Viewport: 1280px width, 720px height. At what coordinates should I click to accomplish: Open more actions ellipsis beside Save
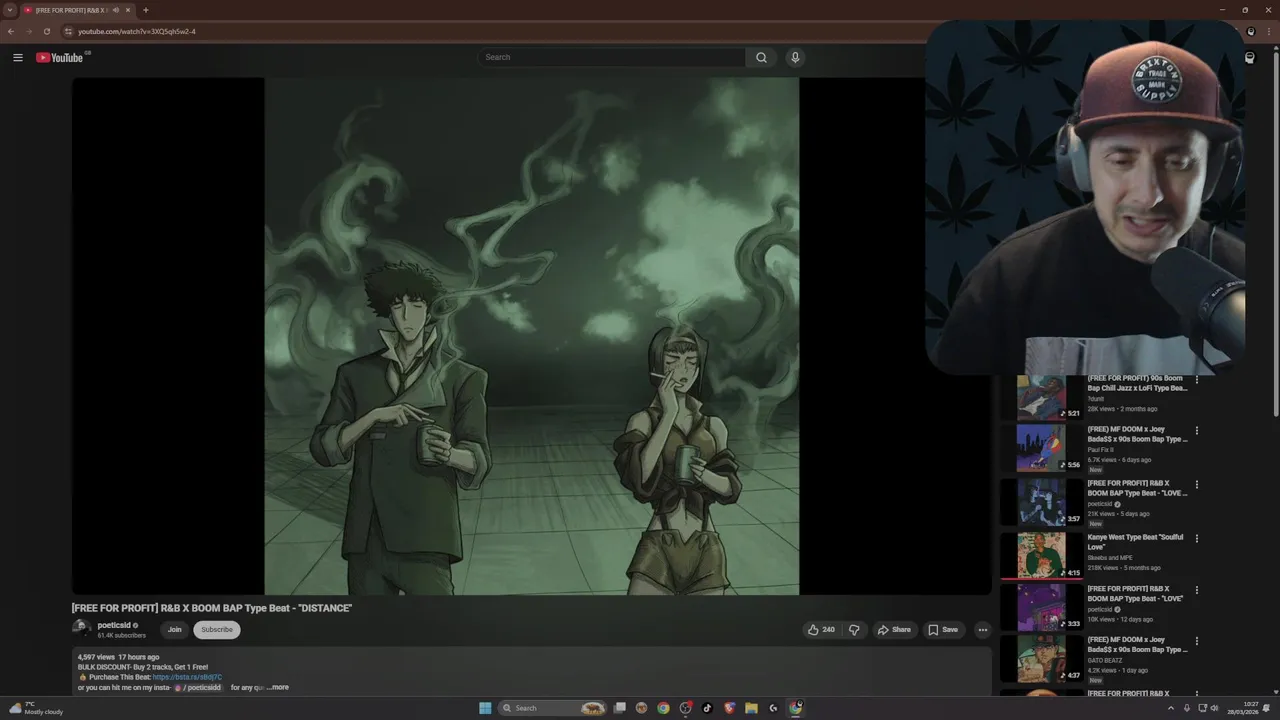[982, 630]
